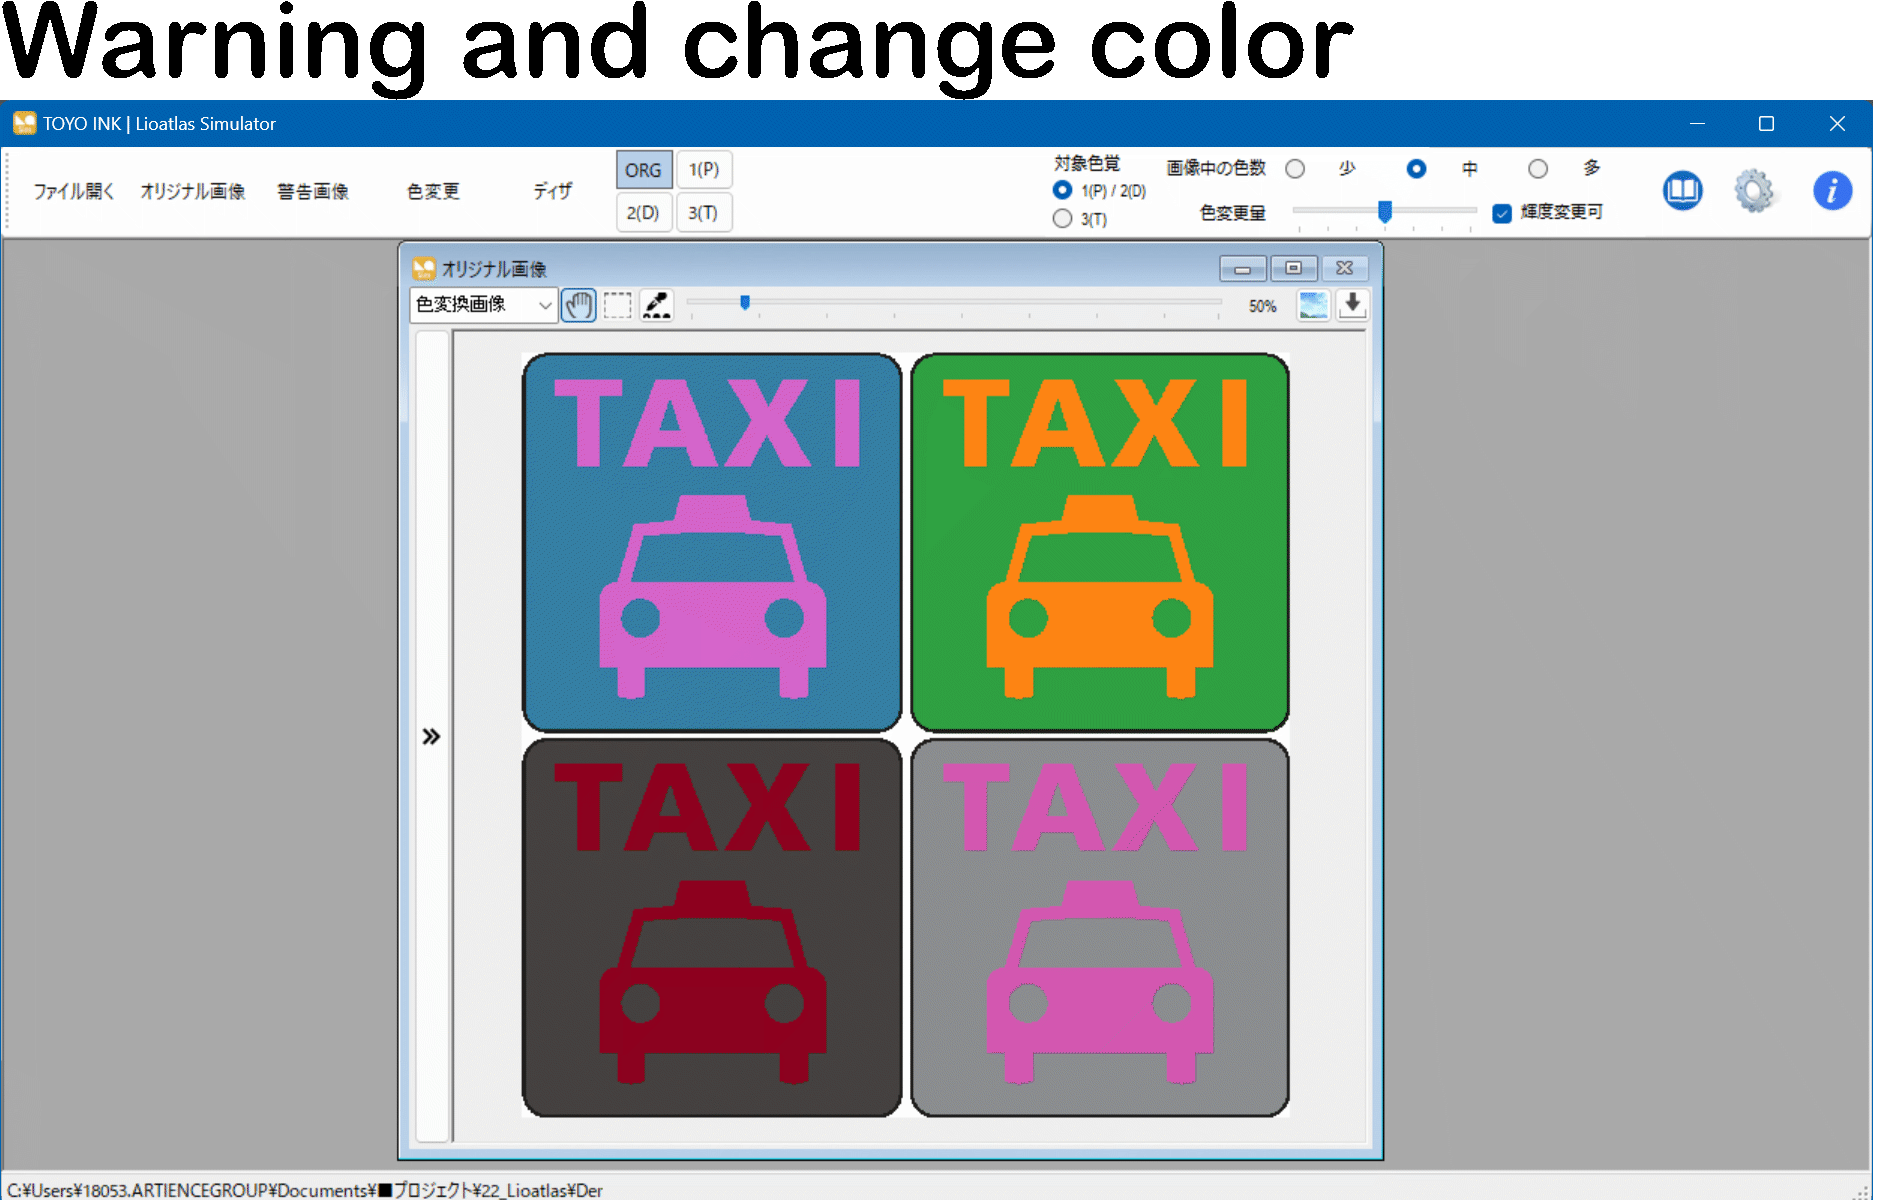Open the 色変換画像 dropdown
Screen dimensions: 1900x1200
coord(483,305)
